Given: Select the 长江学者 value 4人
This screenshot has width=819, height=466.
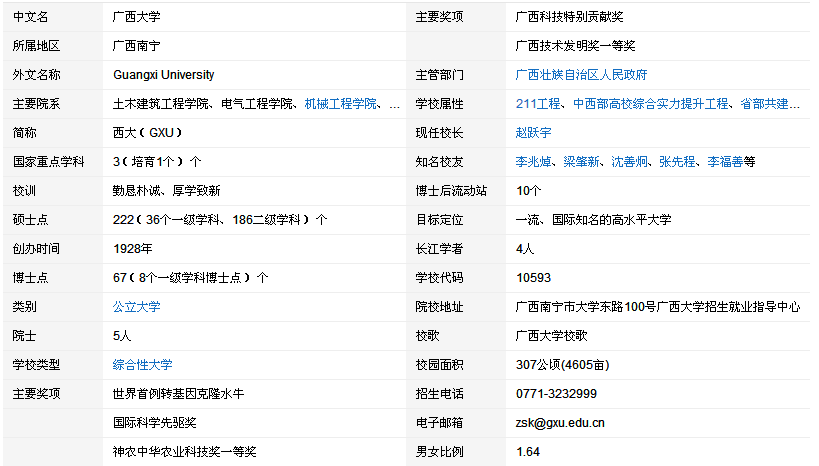Looking at the screenshot, I should (525, 249).
